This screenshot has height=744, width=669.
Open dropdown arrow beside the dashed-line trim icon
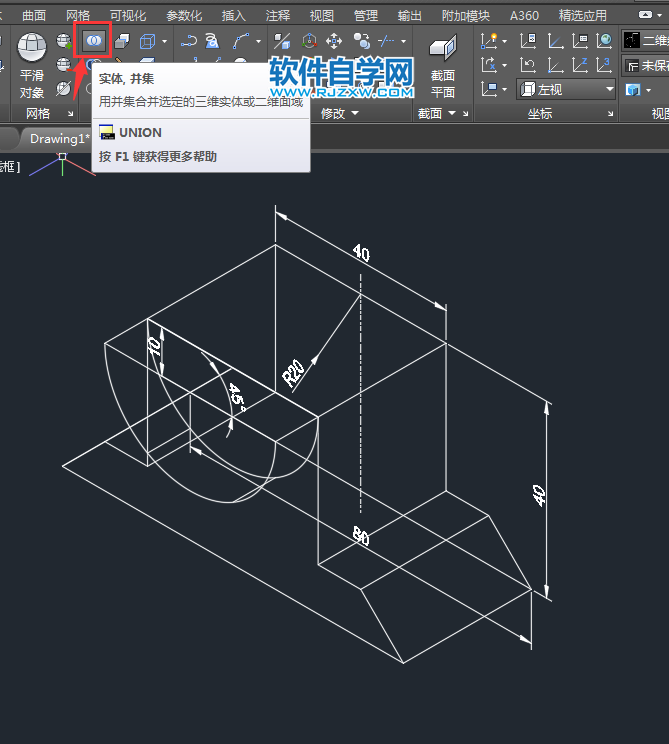tap(403, 41)
